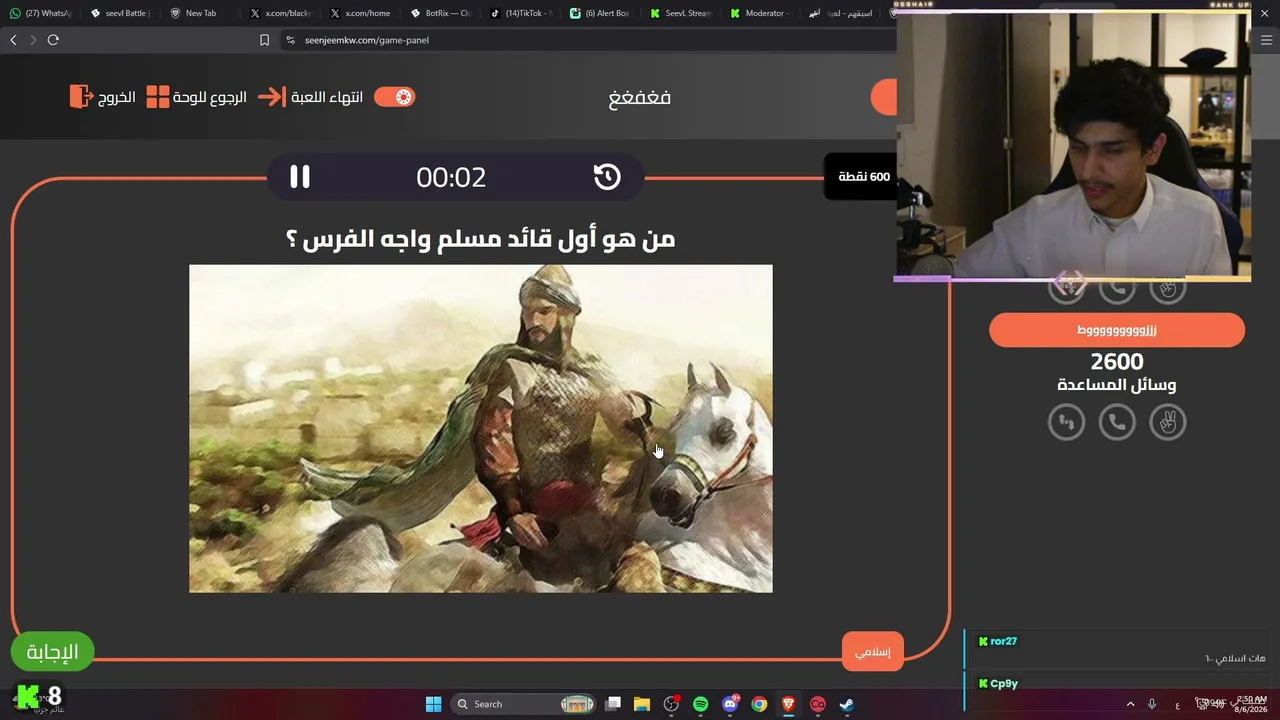Use the swap arrows help icon under 2600
This screenshot has width=1280, height=720.
(1066, 422)
